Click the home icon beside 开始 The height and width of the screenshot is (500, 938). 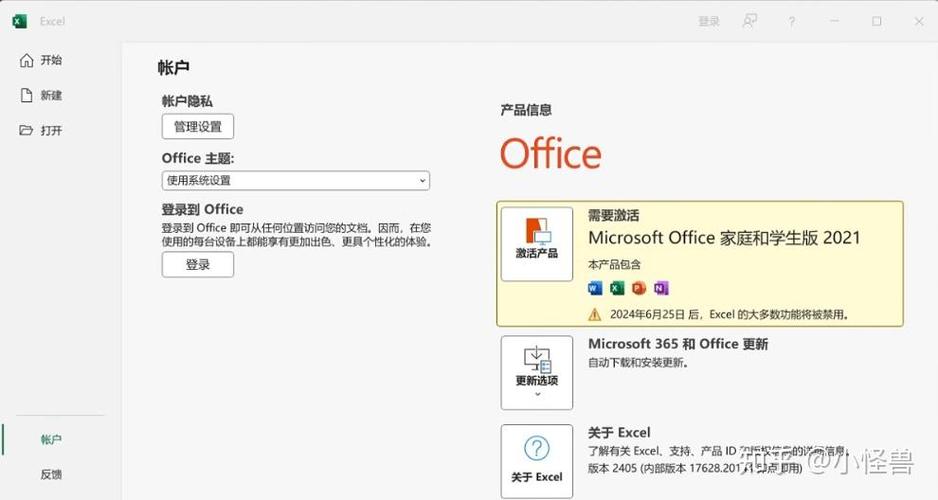pos(26,60)
